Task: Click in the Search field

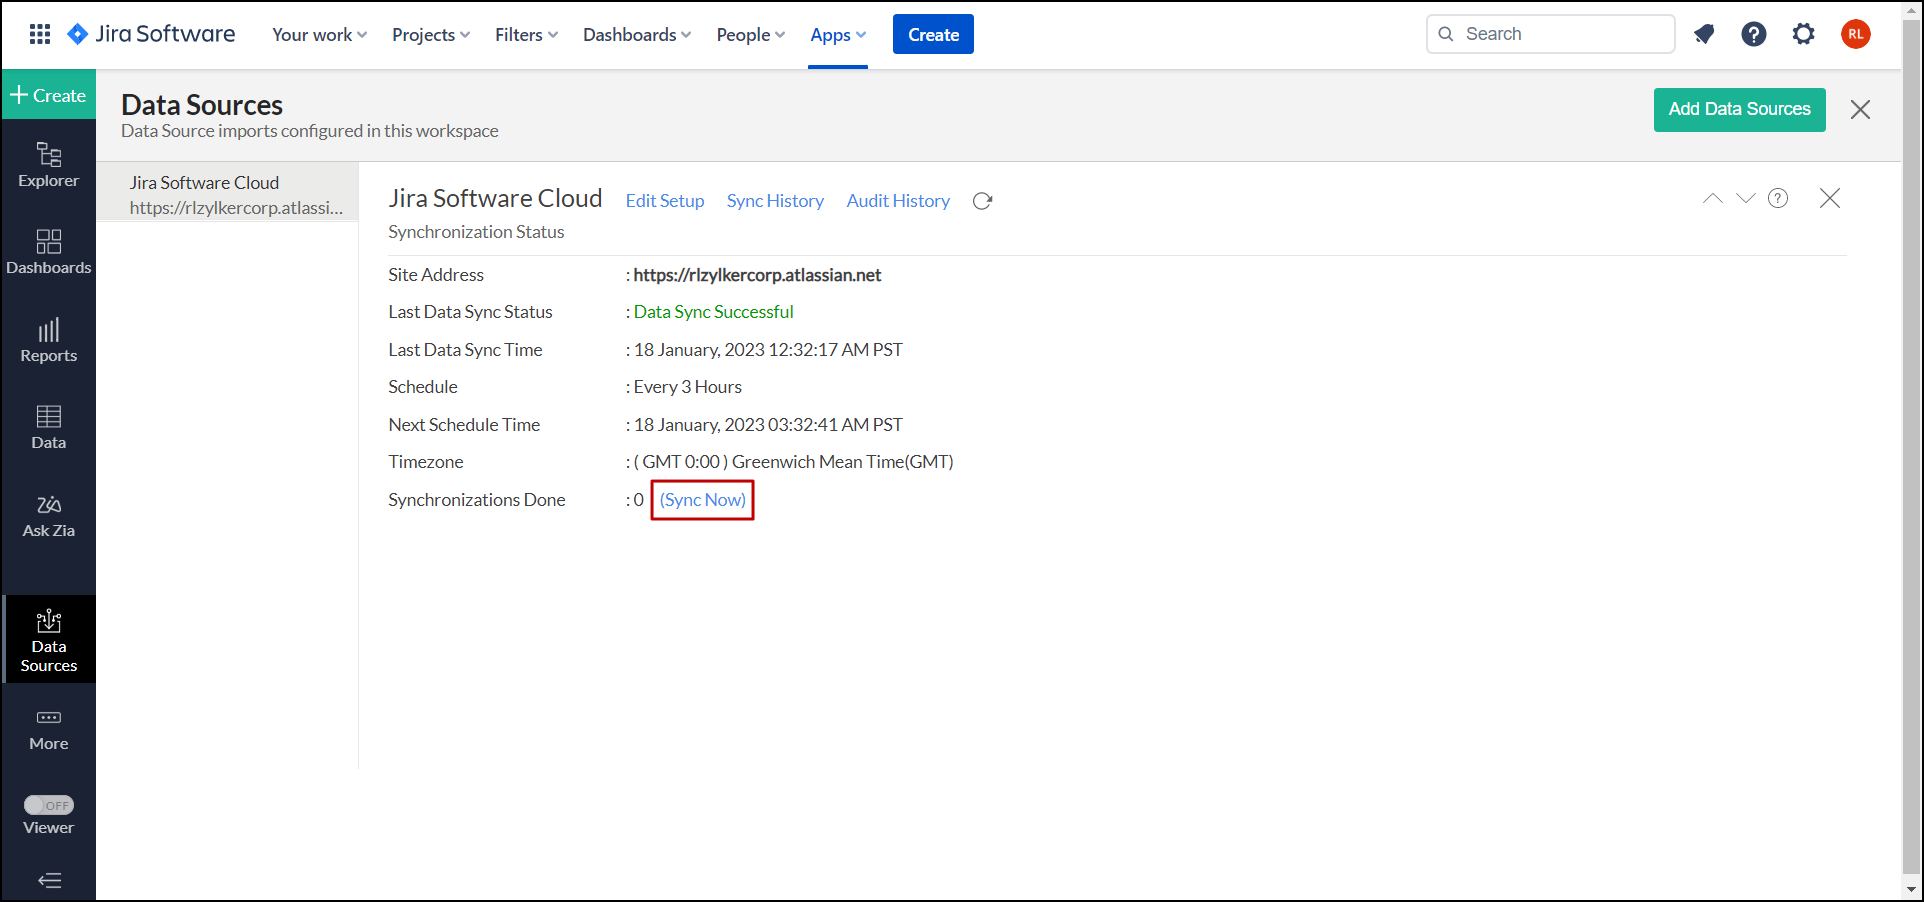Action: [x=1560, y=34]
